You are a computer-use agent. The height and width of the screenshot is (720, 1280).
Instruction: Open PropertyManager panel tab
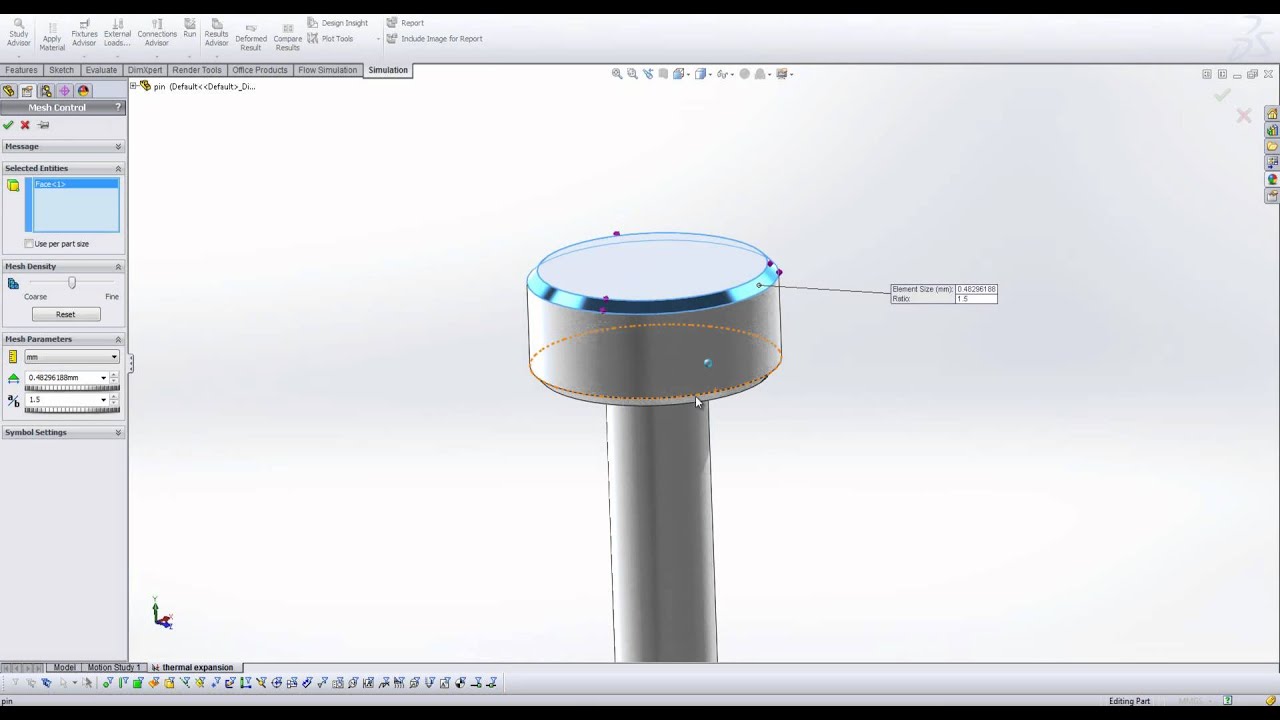[x=28, y=91]
